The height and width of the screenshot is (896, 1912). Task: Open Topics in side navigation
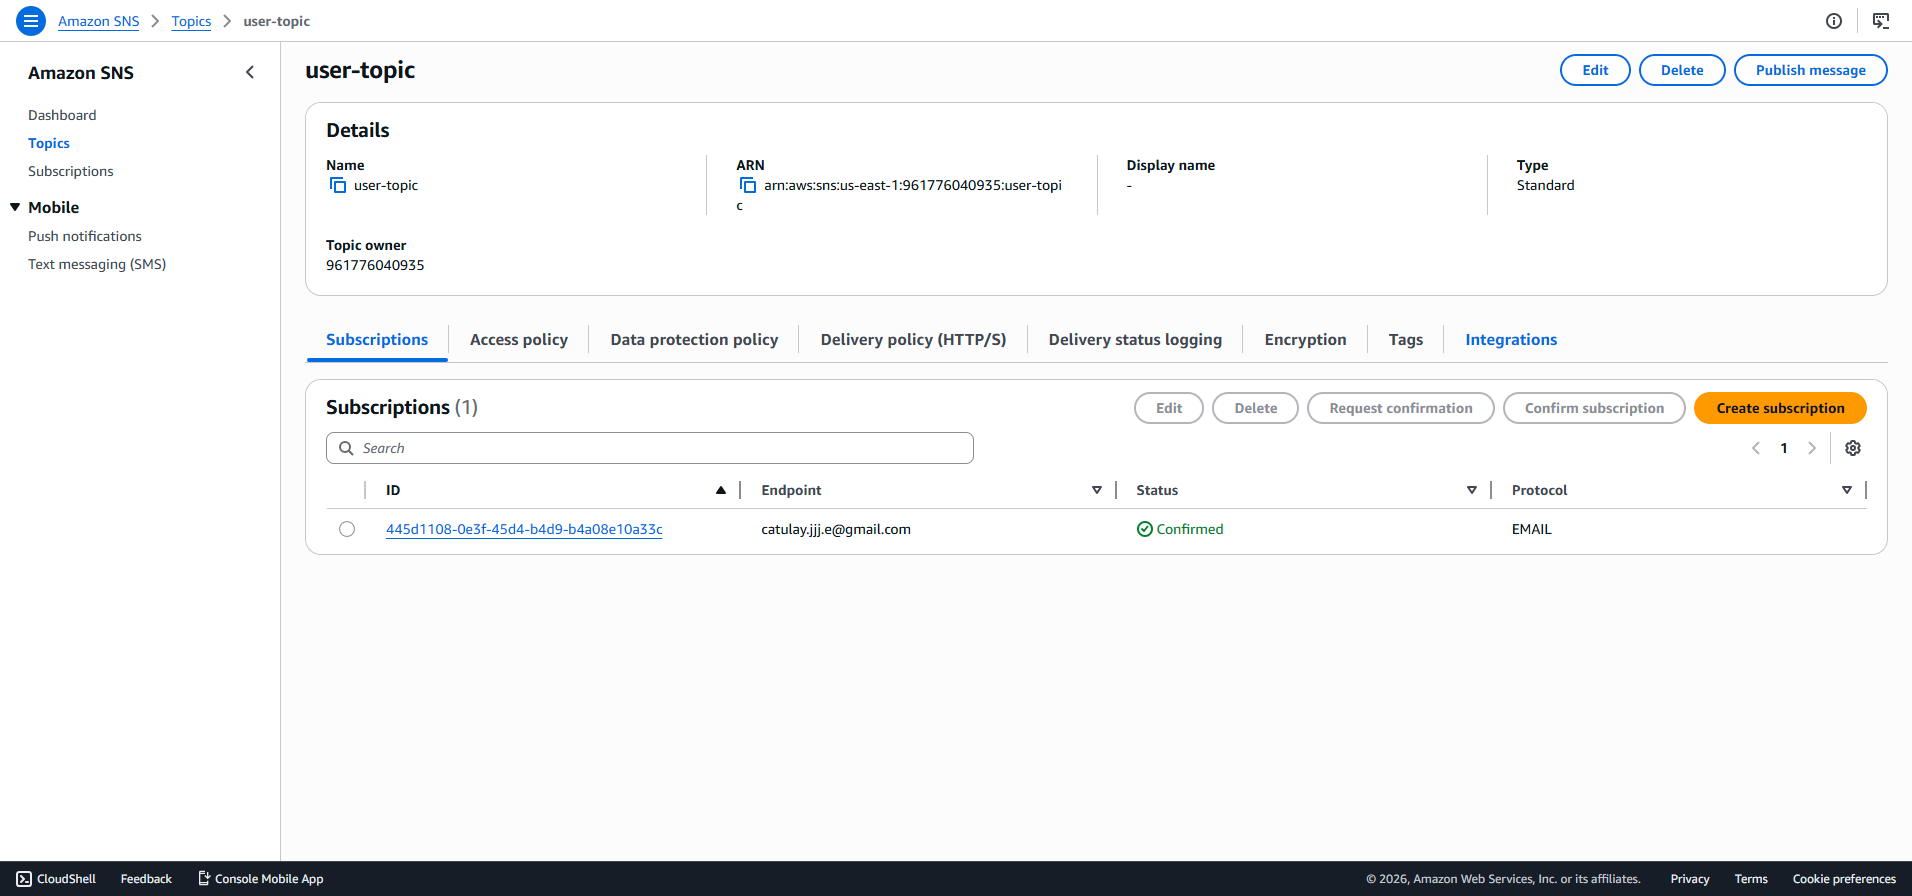pos(49,143)
